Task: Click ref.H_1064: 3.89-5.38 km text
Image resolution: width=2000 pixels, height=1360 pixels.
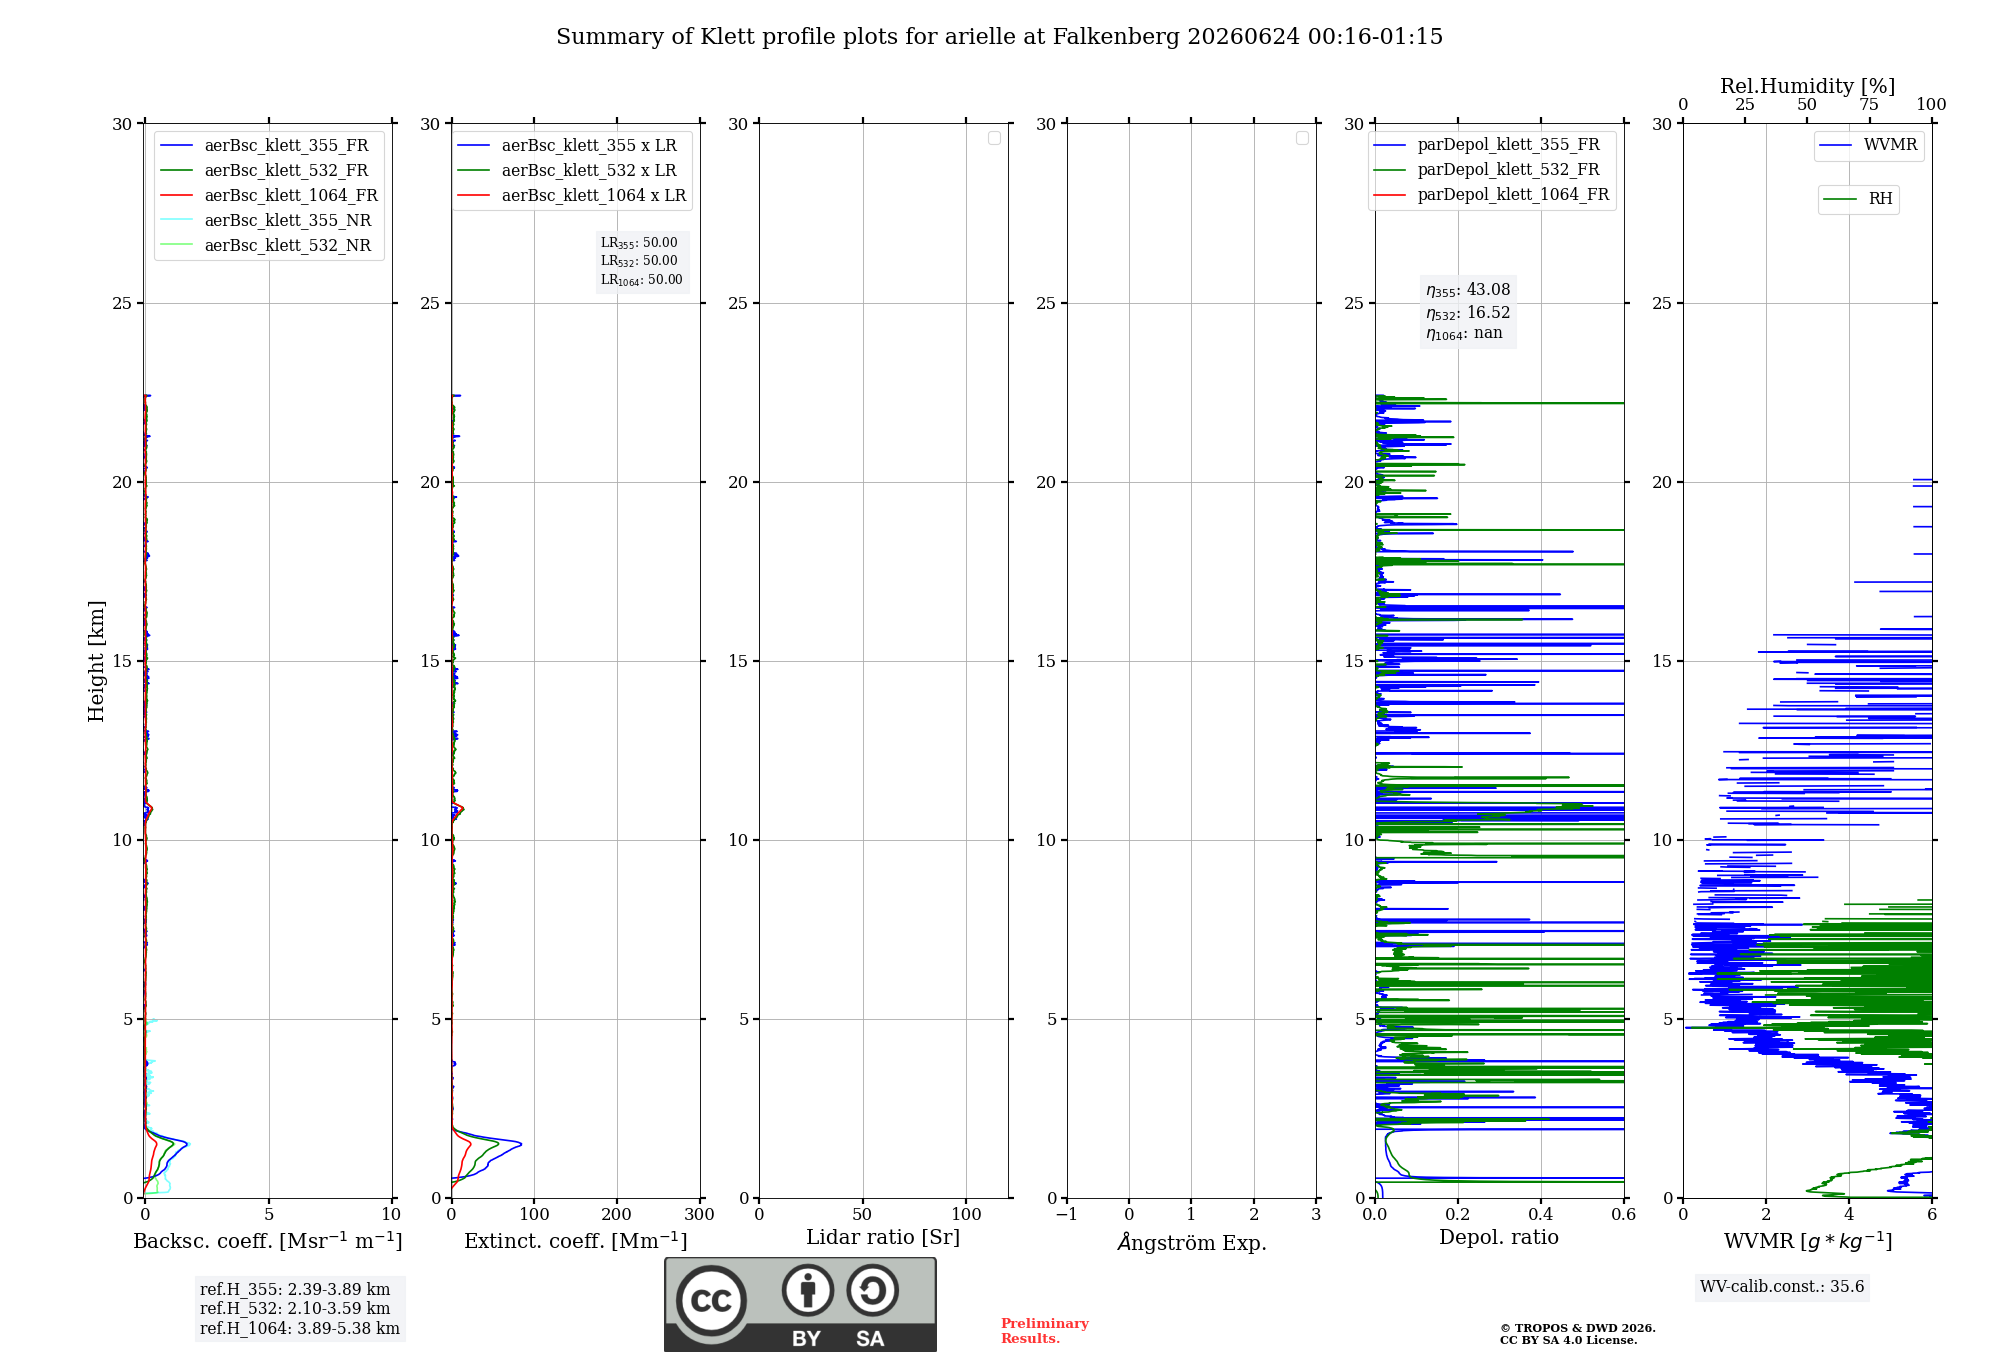Action: pyautogui.click(x=300, y=1329)
